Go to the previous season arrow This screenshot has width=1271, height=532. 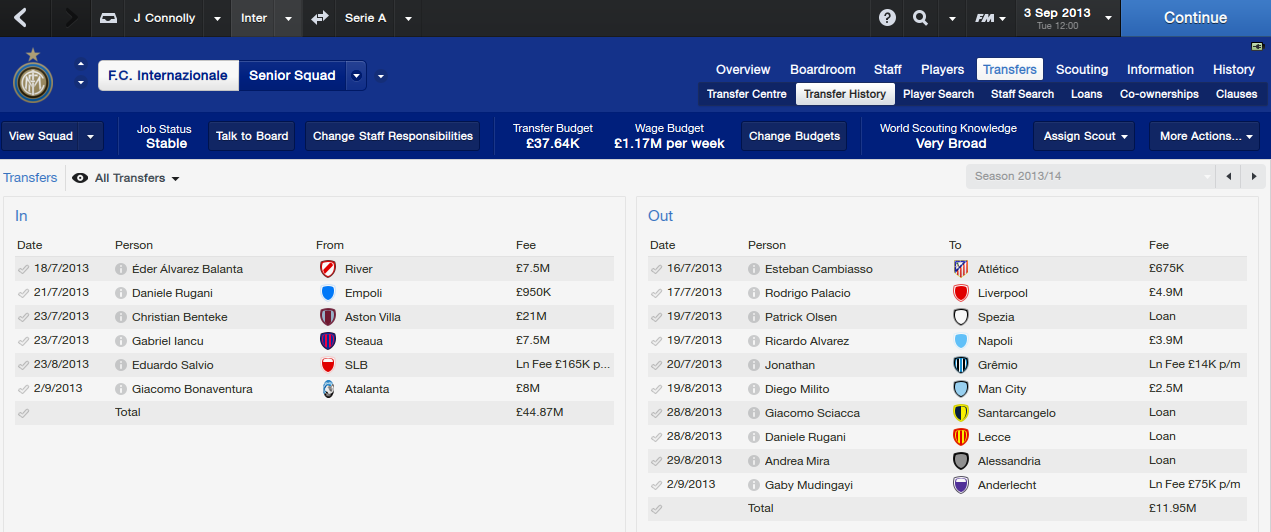tap(1230, 177)
